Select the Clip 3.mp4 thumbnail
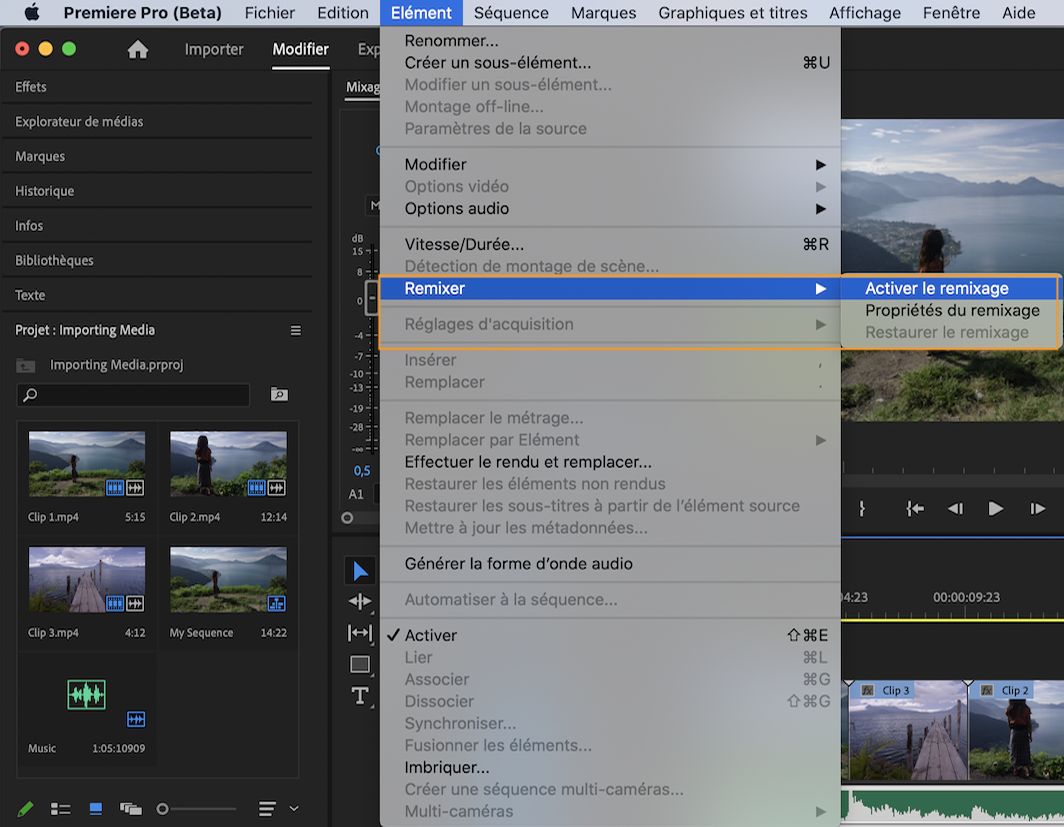 pos(86,580)
